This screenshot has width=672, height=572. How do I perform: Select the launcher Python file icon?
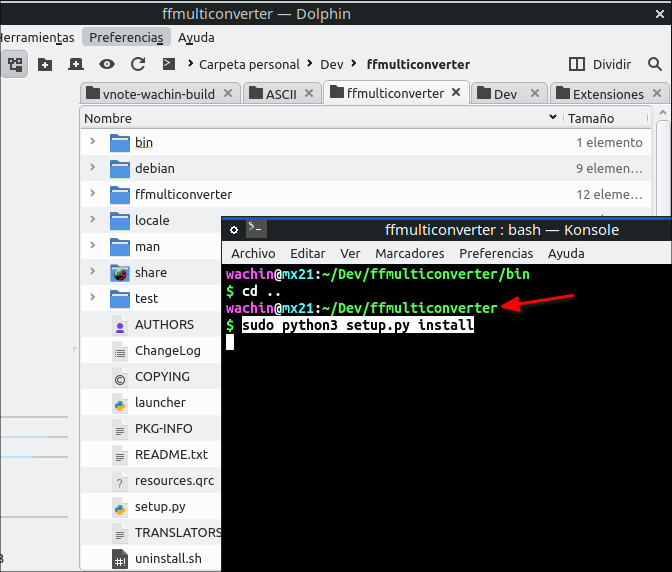[x=120, y=403]
